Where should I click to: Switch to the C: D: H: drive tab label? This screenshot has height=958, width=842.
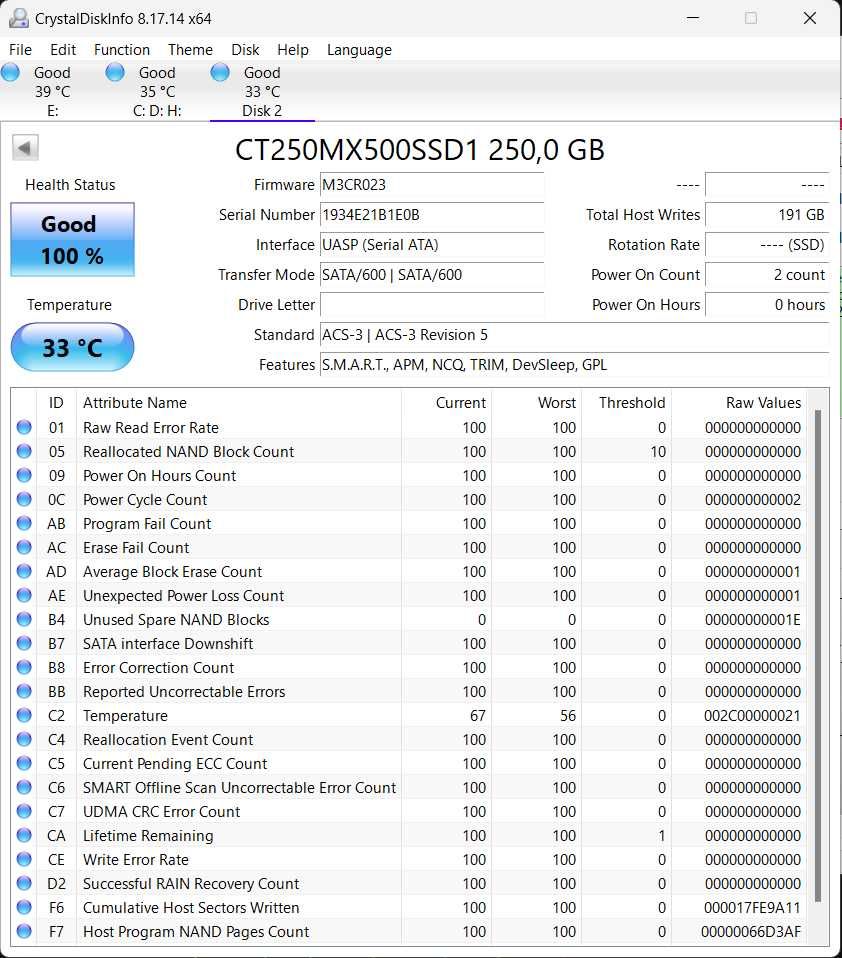[157, 111]
